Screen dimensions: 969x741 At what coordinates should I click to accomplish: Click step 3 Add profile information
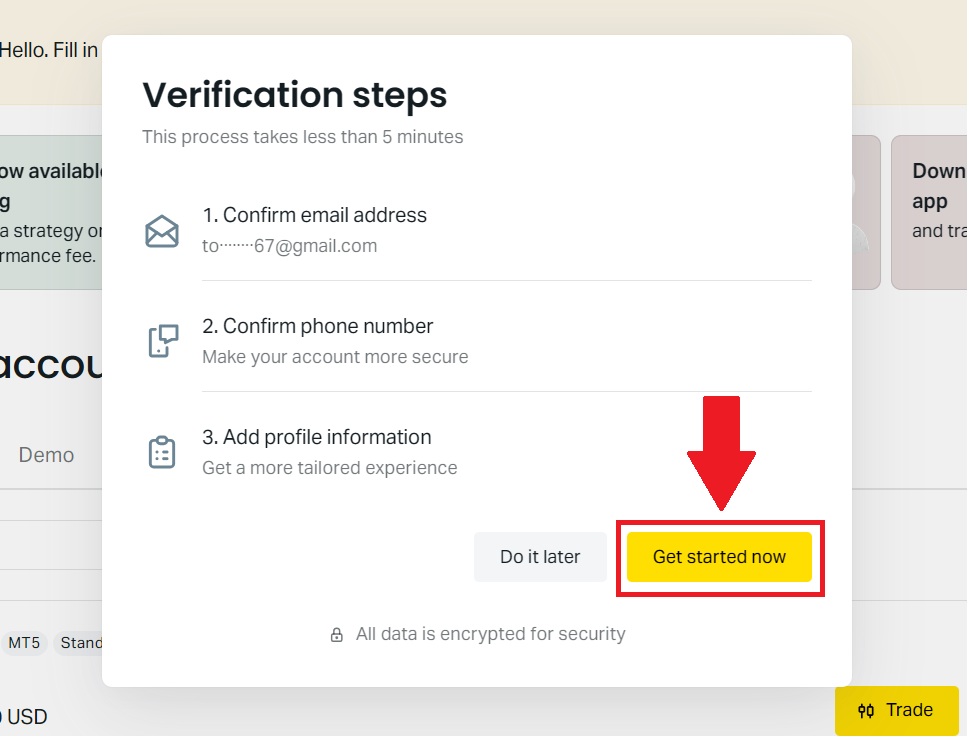(317, 436)
